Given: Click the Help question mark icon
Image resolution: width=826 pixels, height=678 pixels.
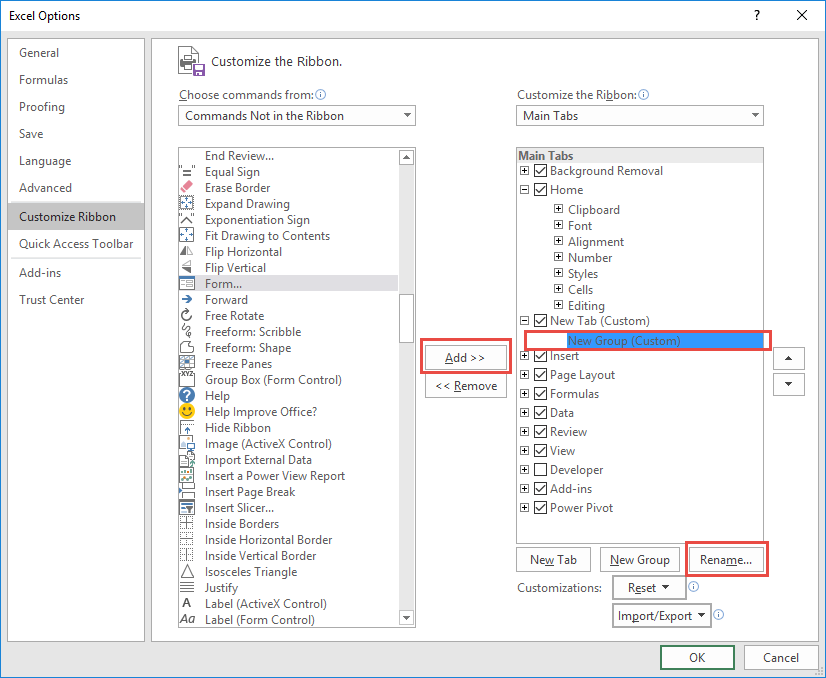Looking at the screenshot, I should tap(186, 395).
